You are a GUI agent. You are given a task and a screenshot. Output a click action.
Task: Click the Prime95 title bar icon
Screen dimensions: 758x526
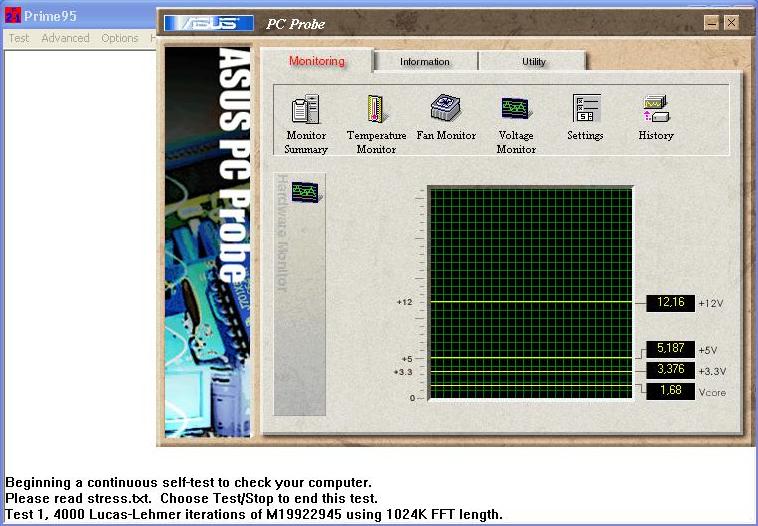tap(13, 16)
